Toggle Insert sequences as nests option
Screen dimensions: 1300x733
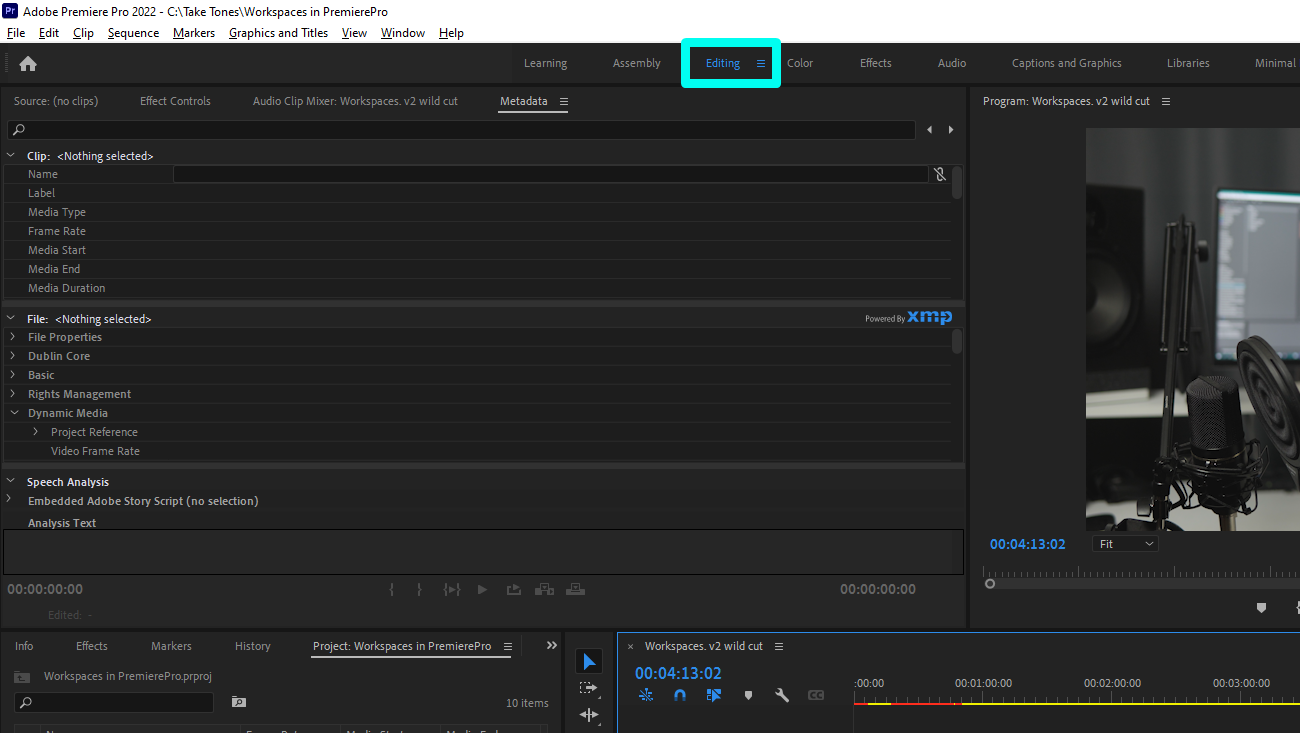pyautogui.click(x=646, y=695)
